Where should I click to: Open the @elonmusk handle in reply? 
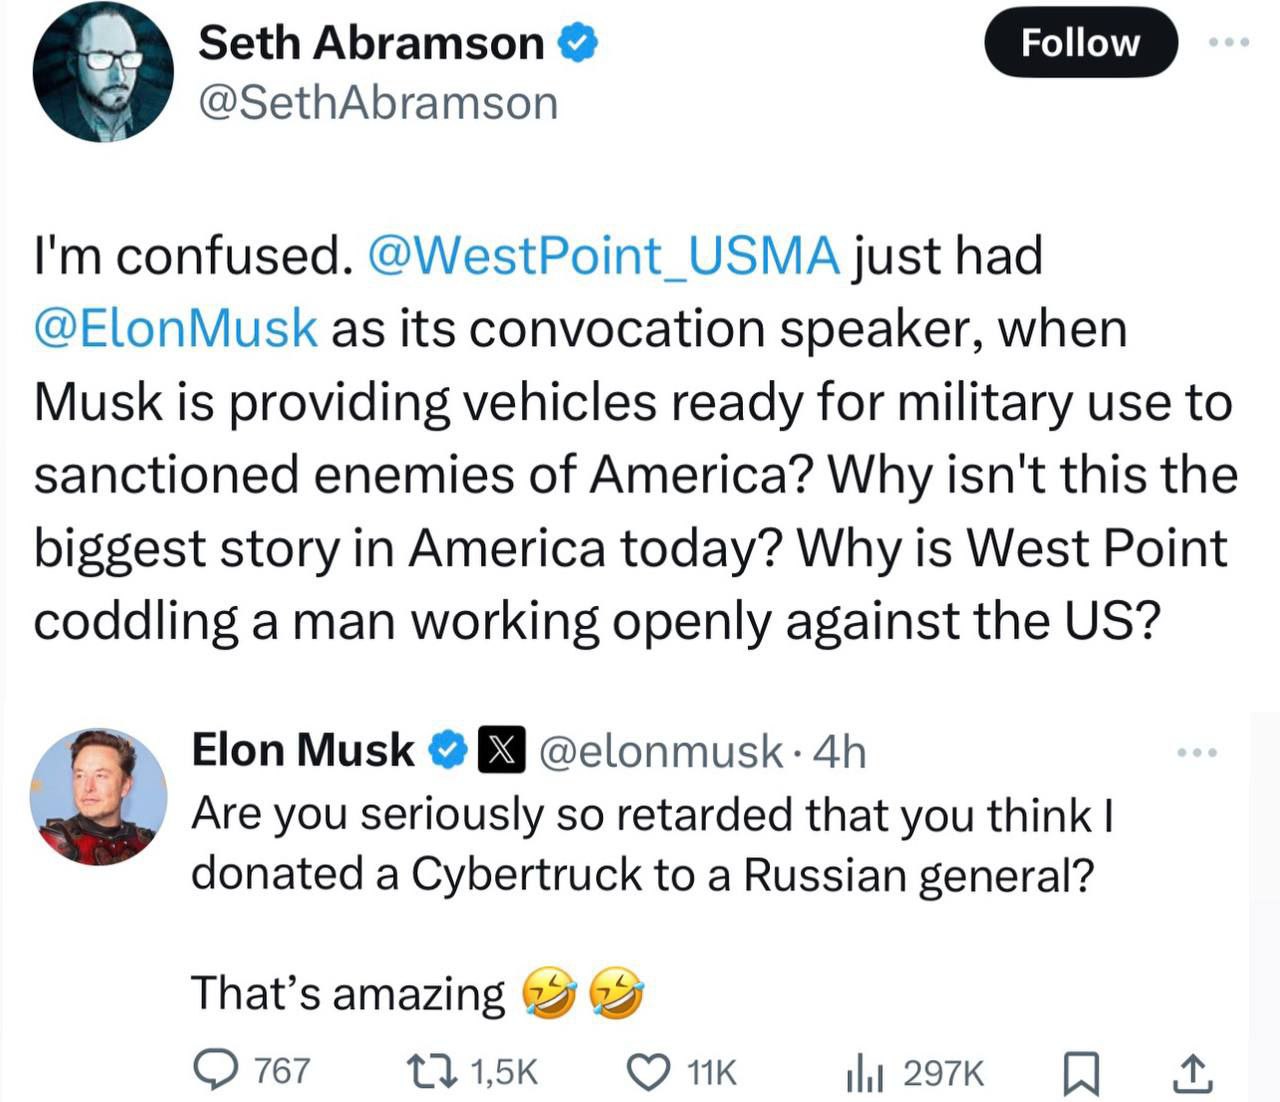[661, 752]
